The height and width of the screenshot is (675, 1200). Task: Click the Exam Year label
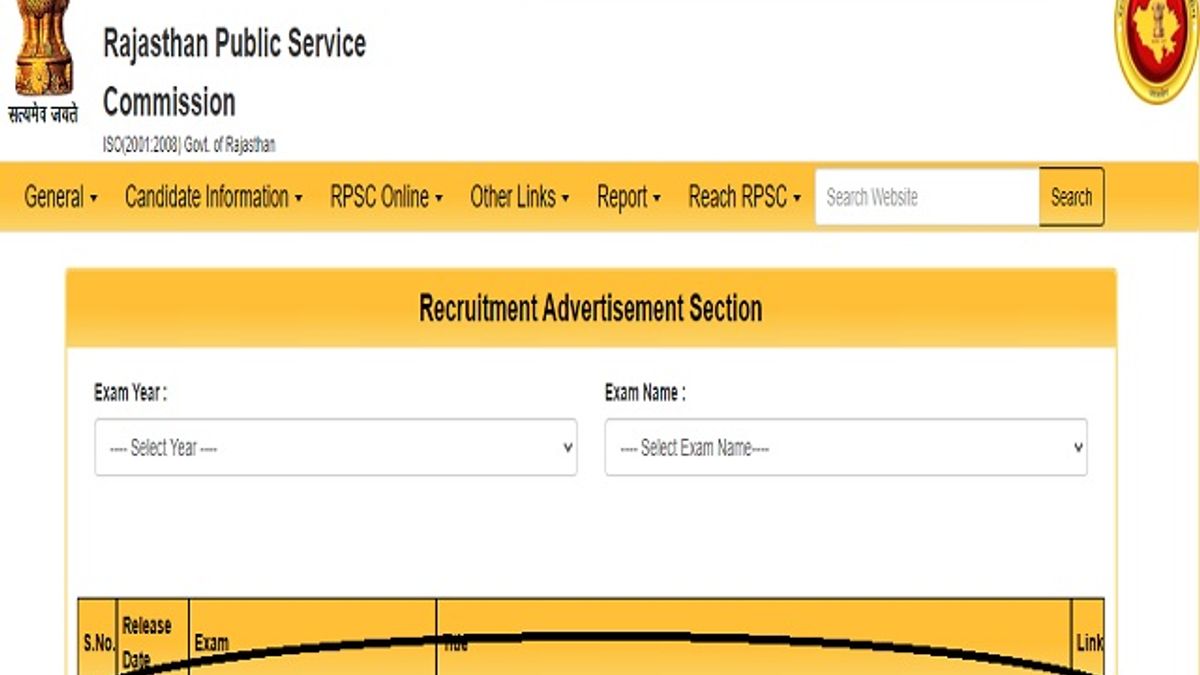point(130,393)
